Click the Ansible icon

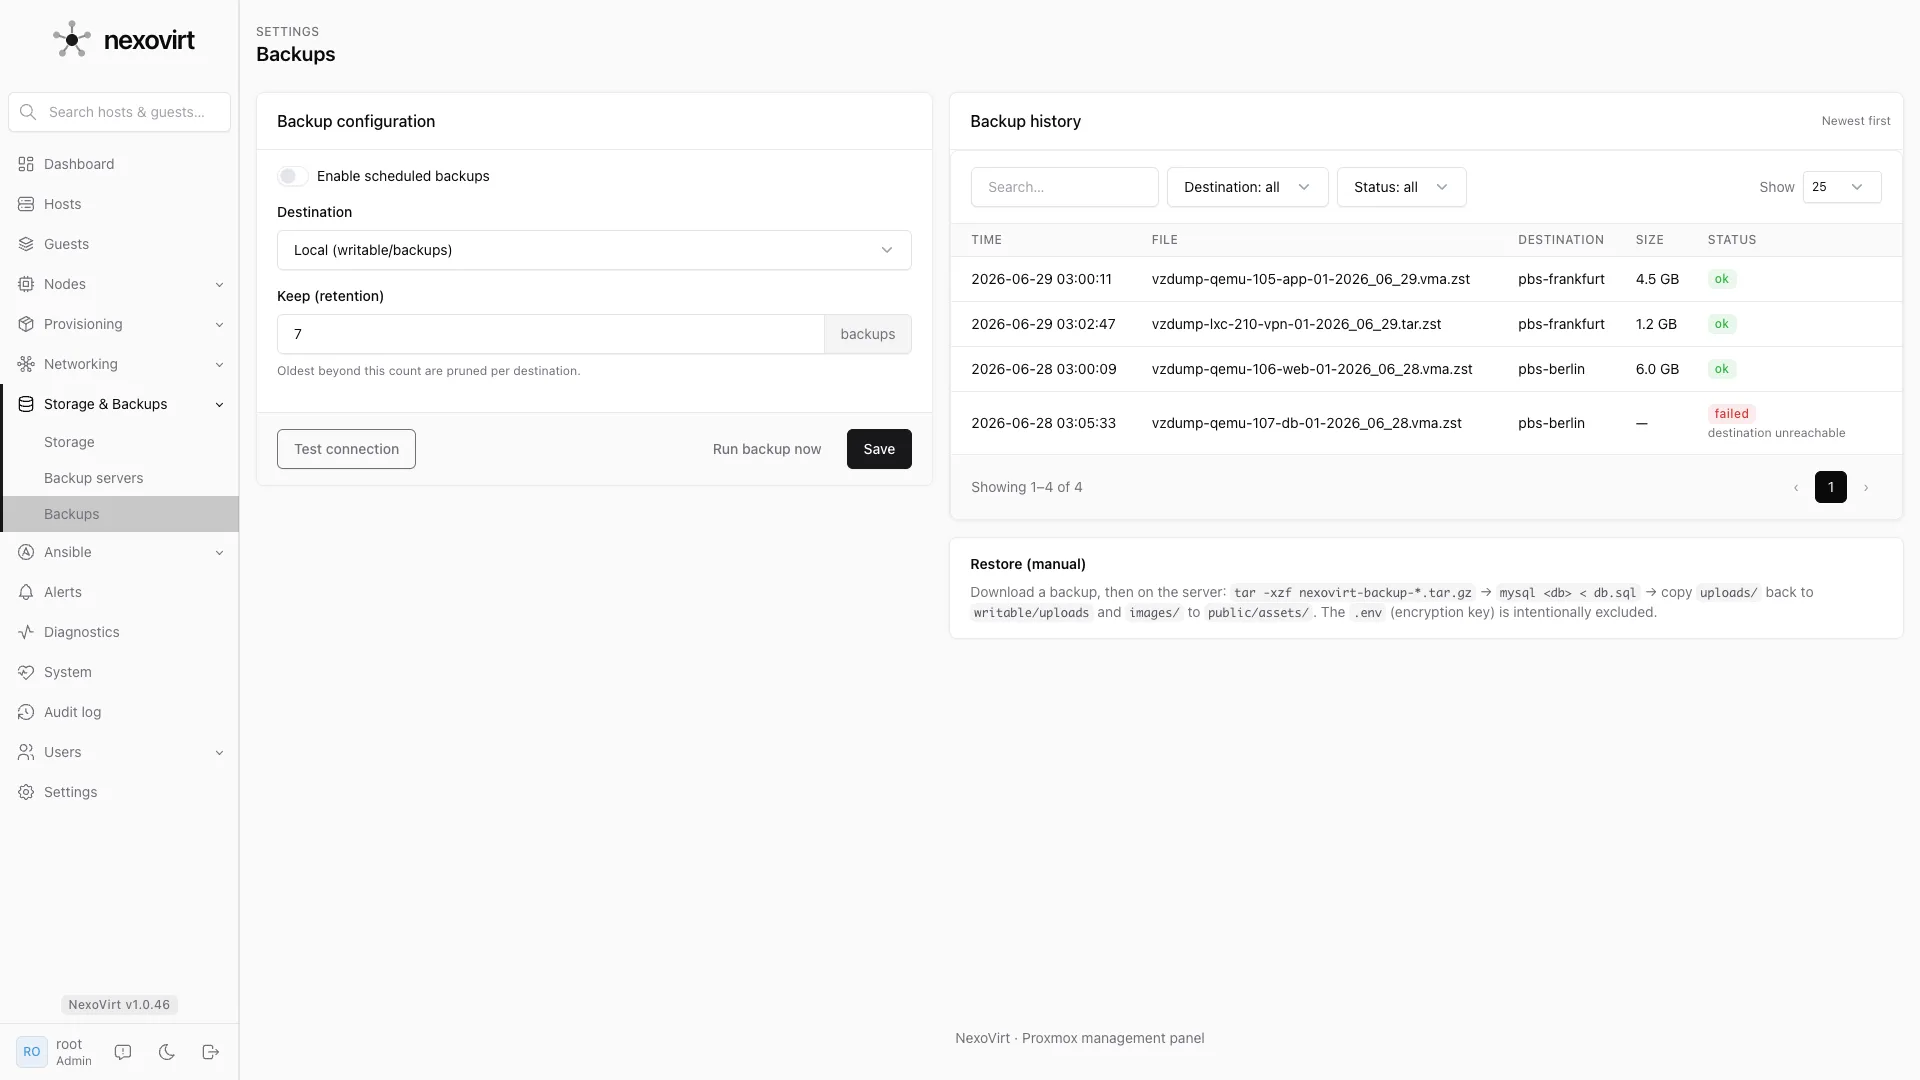click(26, 552)
